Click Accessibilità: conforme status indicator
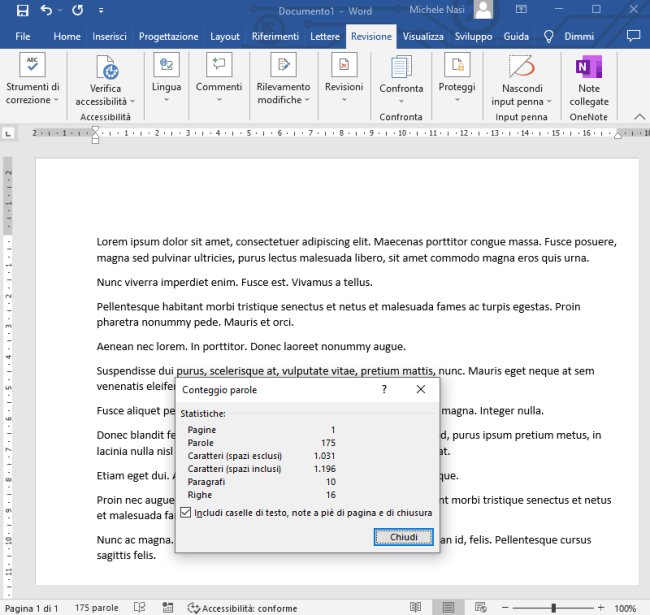650x615 pixels. coord(242,608)
